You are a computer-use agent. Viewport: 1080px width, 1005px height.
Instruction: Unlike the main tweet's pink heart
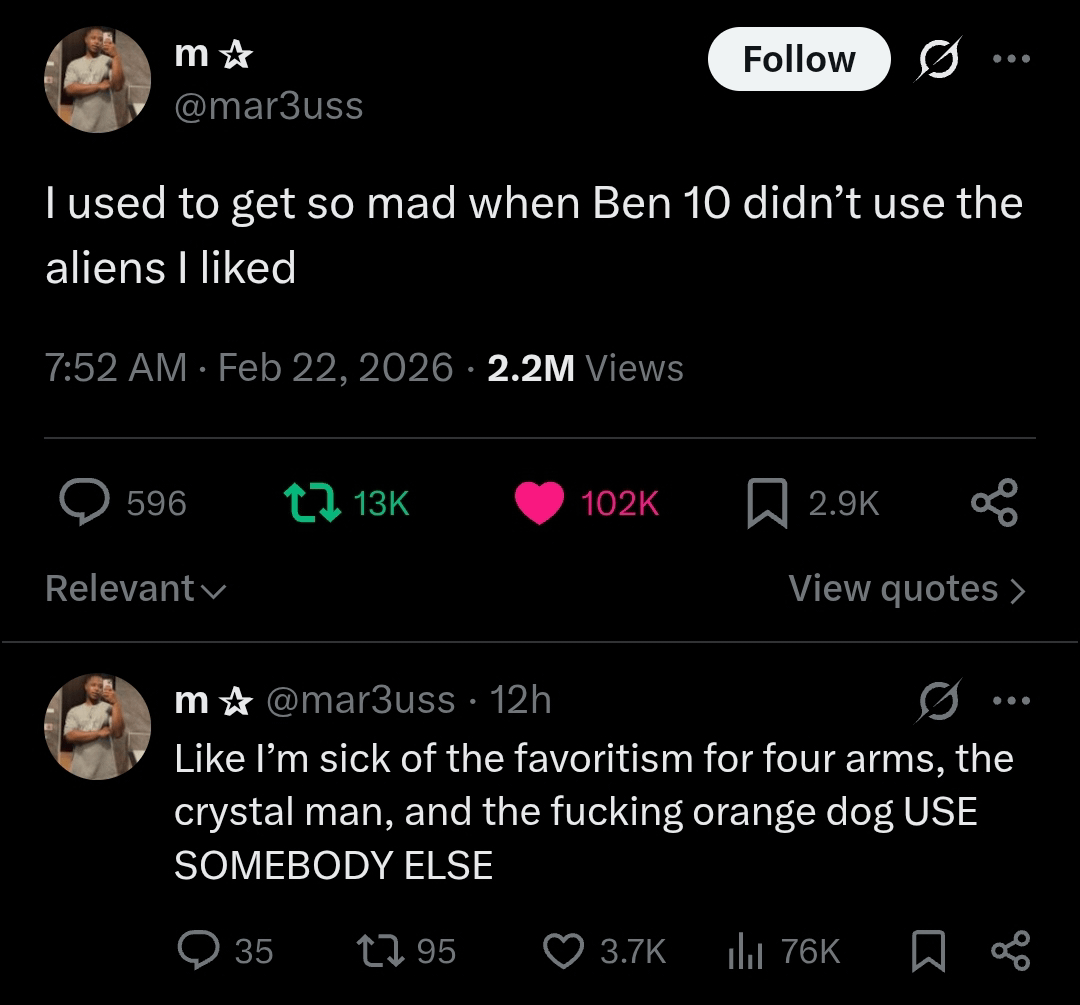click(539, 503)
